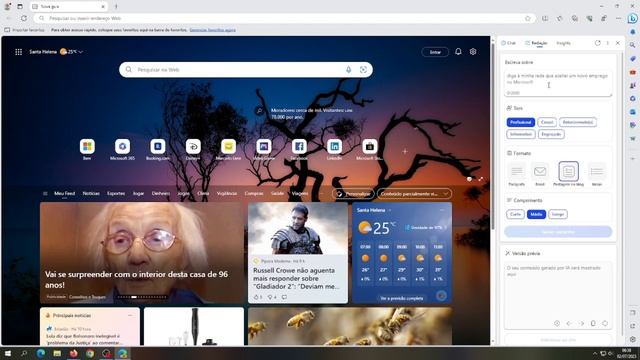Choose the Parágrafo format
Viewport: 640px width, 360px height.
tap(517, 173)
